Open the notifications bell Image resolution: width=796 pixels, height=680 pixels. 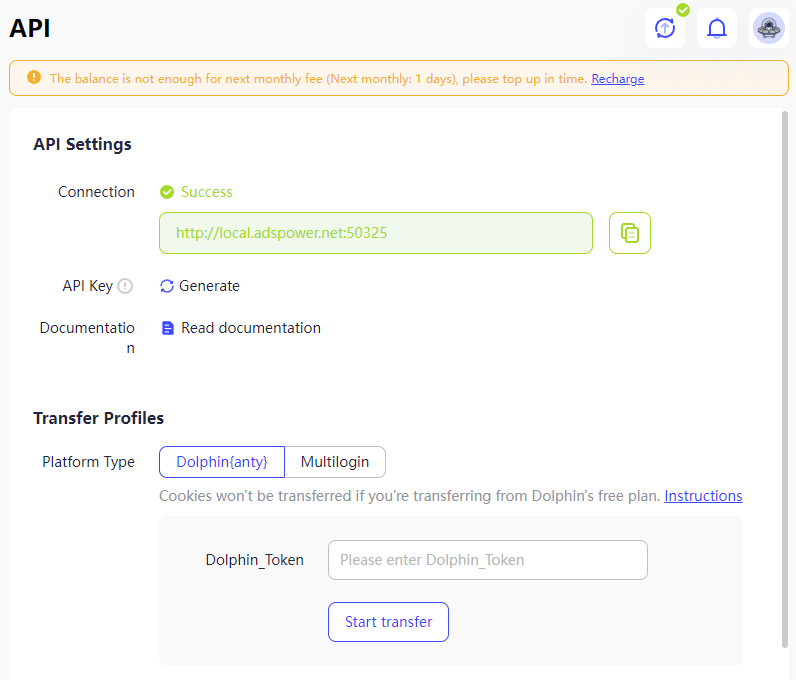coord(716,28)
